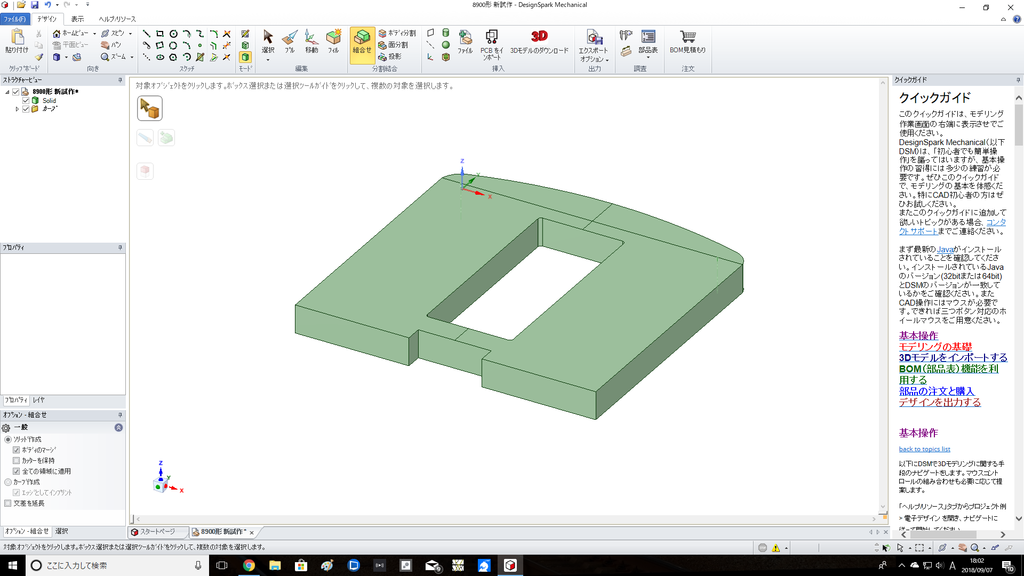Select the Circle sketch tool
Viewport: 1024px width, 576px height.
tap(173, 34)
